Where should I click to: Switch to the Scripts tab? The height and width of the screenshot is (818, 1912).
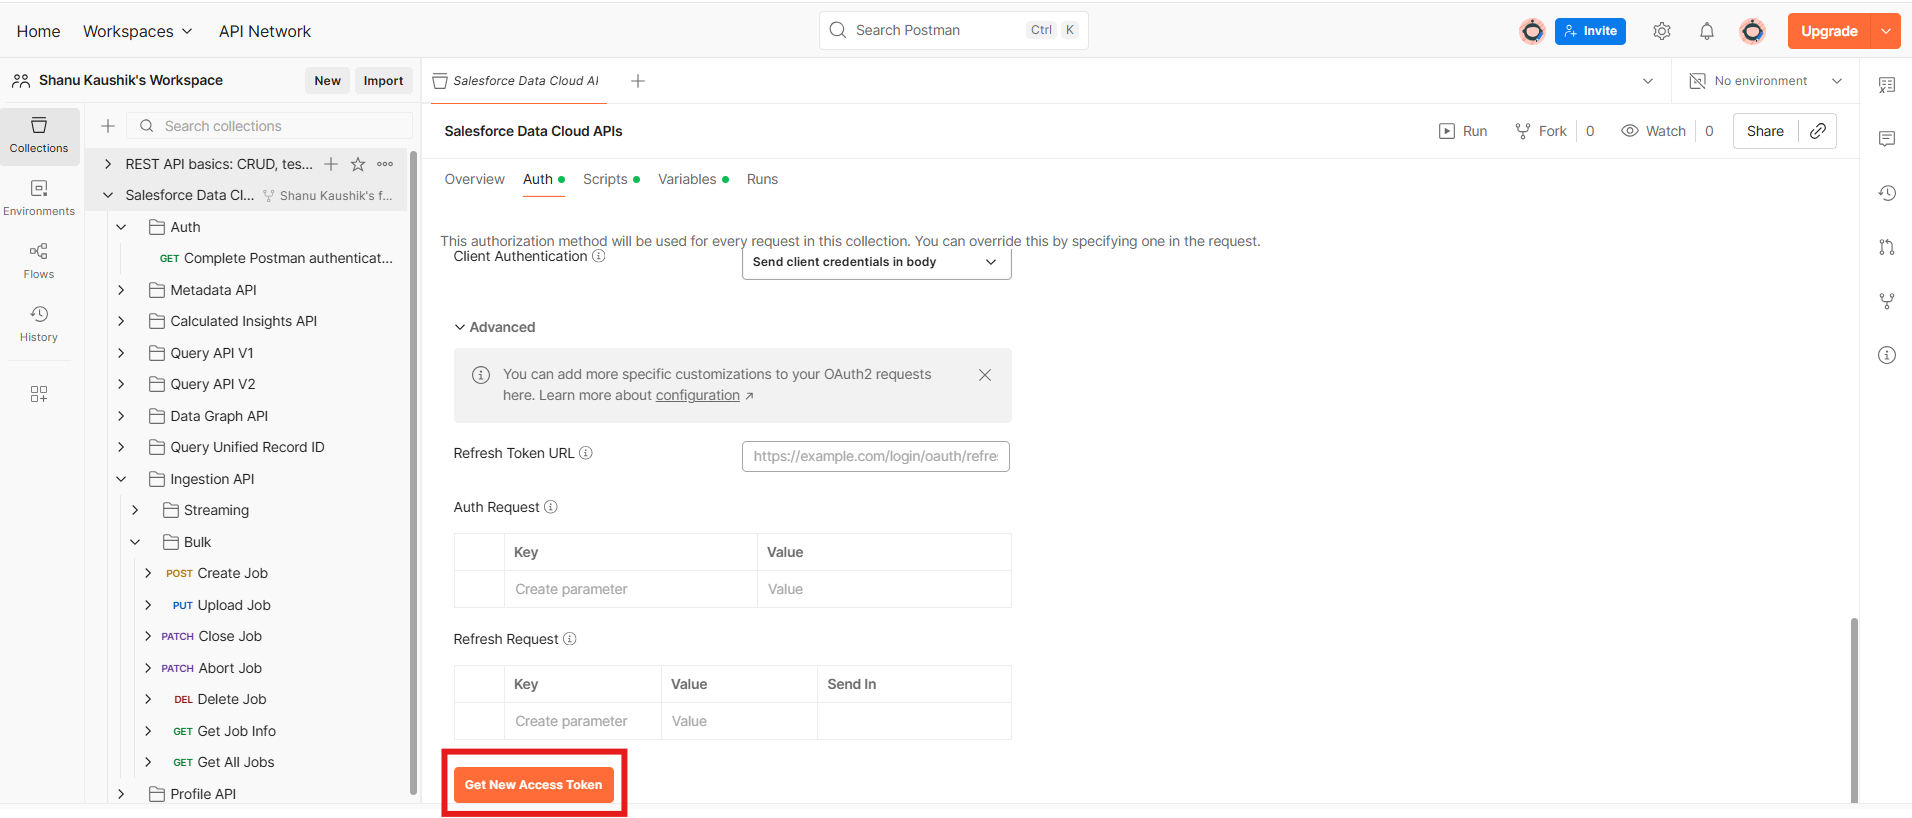(605, 179)
